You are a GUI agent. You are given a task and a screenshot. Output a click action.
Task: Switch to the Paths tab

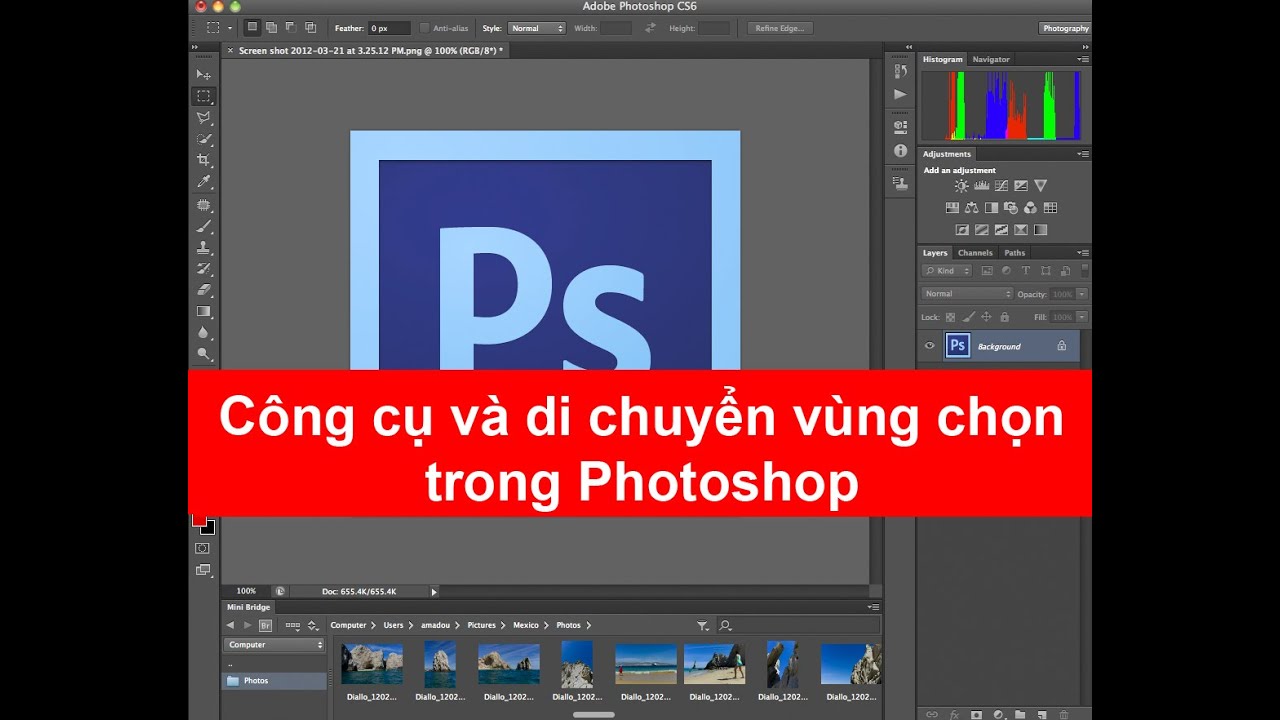coord(1015,253)
